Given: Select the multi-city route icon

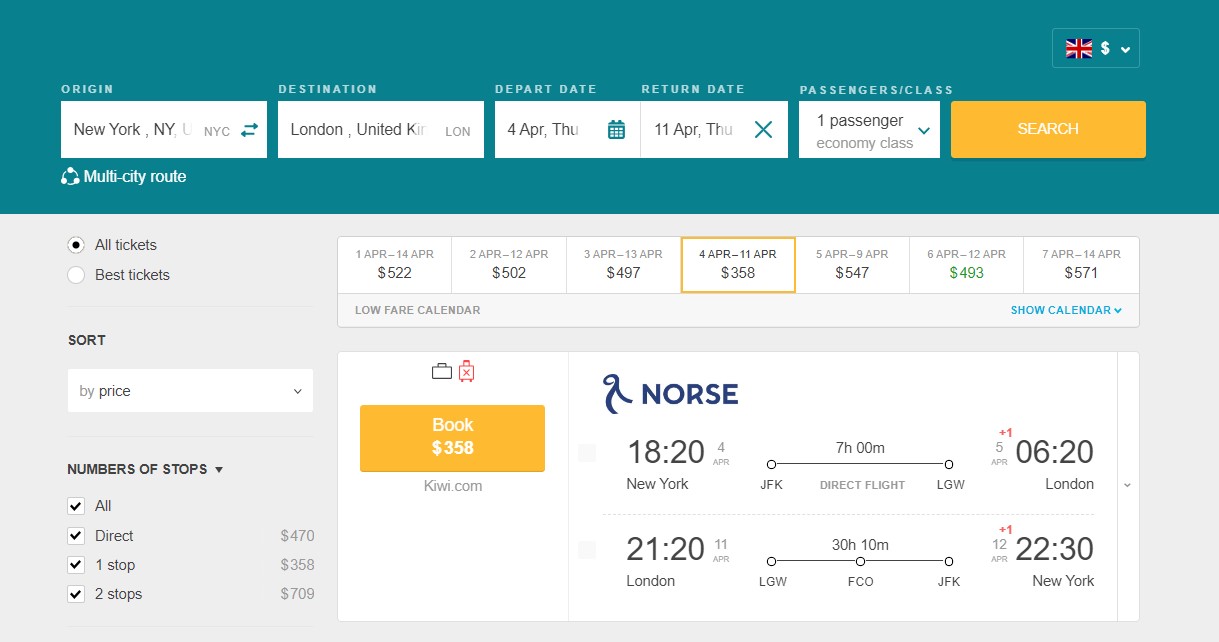Looking at the screenshot, I should [x=70, y=176].
